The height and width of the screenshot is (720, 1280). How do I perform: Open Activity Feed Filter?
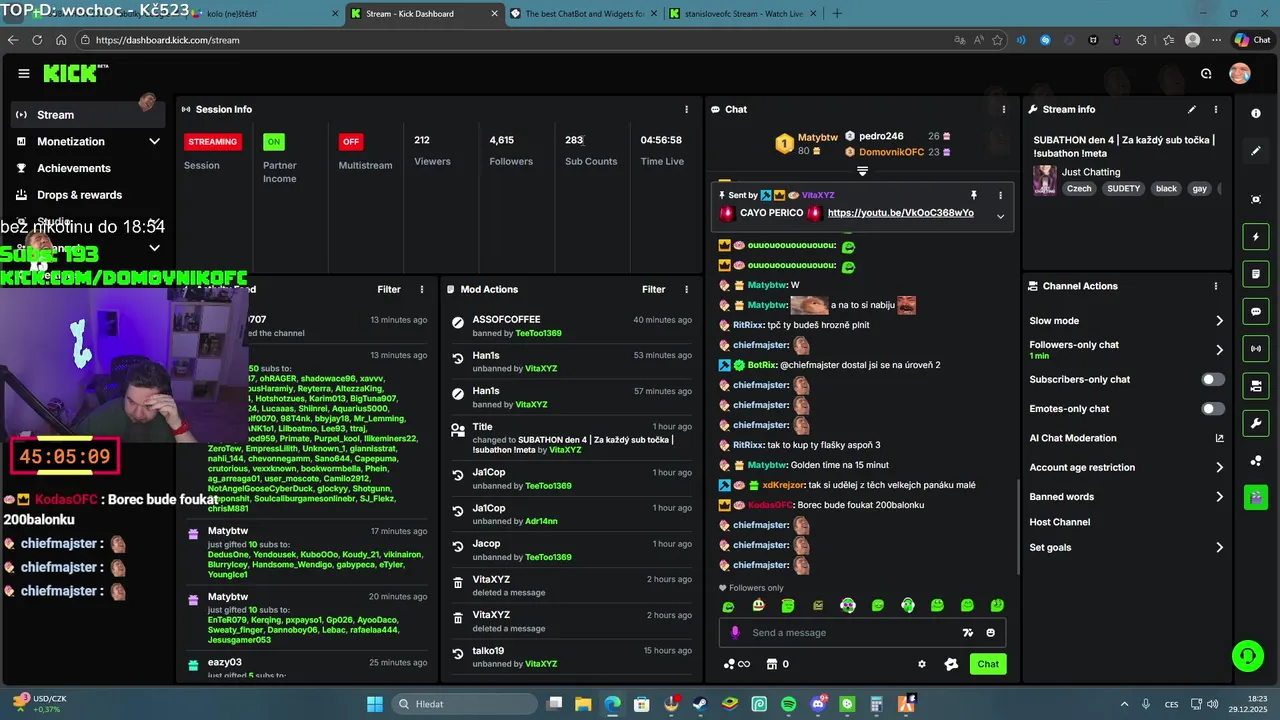[389, 289]
